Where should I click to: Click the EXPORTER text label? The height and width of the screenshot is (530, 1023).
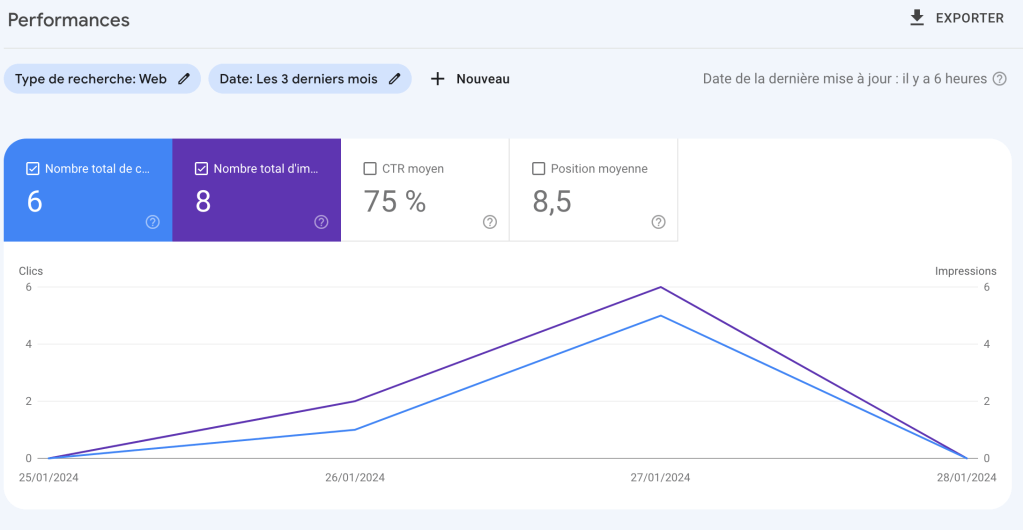[969, 18]
